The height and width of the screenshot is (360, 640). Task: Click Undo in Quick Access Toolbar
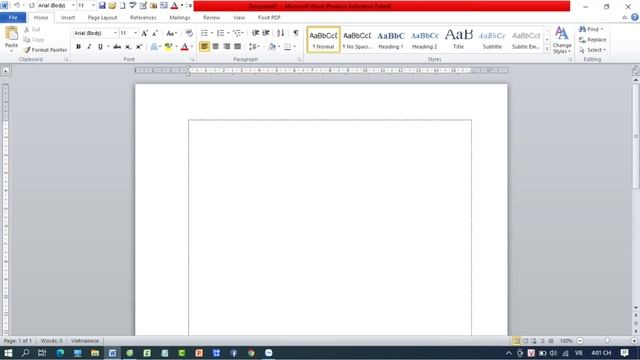pos(17,6)
